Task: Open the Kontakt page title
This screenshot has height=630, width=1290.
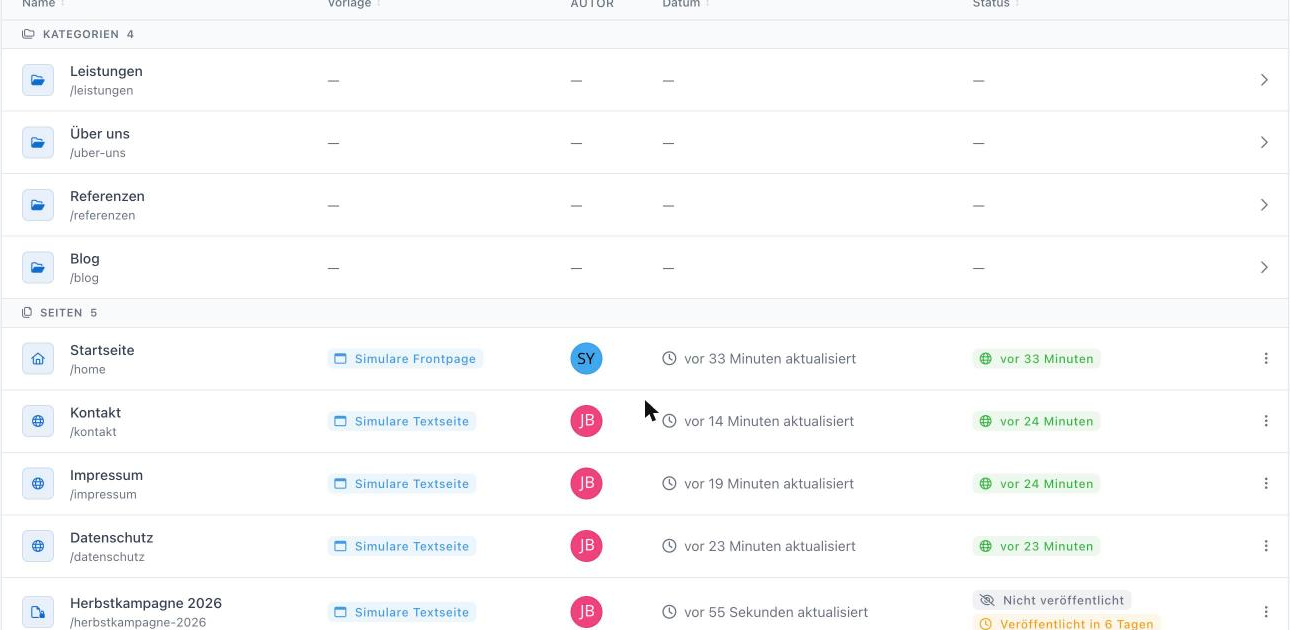Action: 95,412
